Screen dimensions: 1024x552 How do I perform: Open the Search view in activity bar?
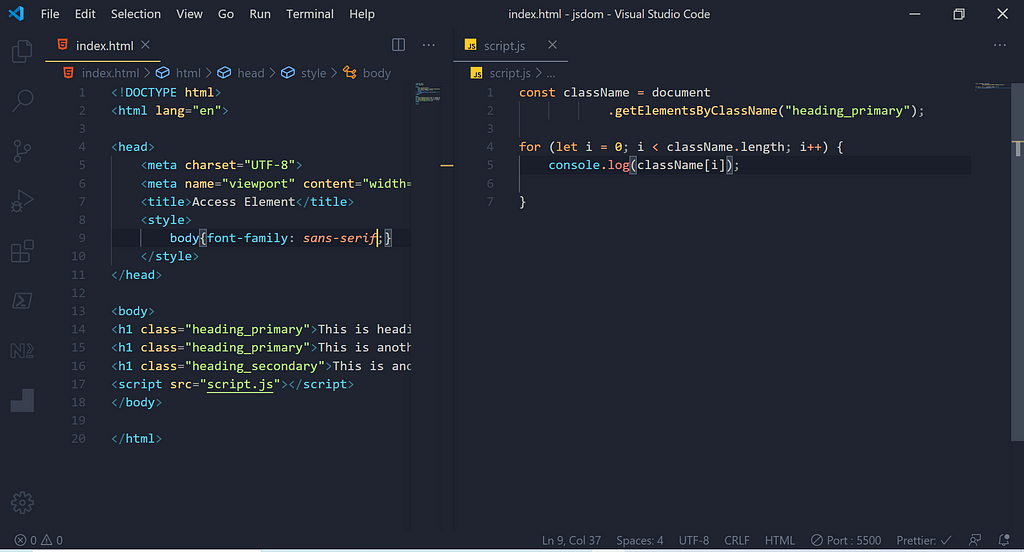pos(22,101)
